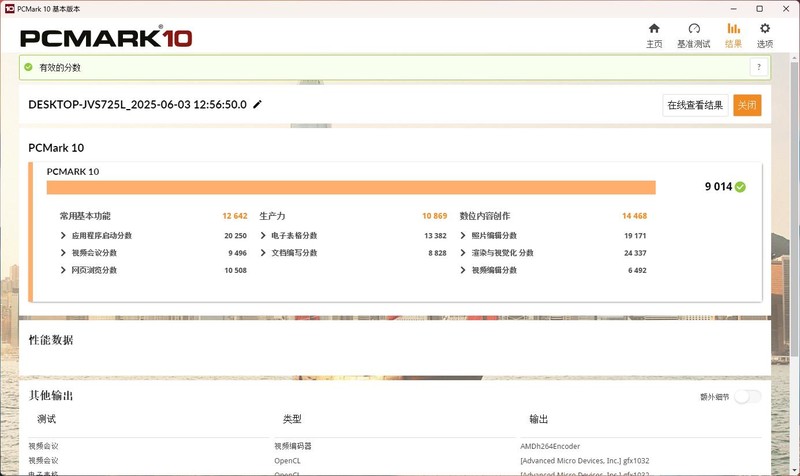Minimize the PCMark 10 window
800x476 pixels.
[x=733, y=9]
